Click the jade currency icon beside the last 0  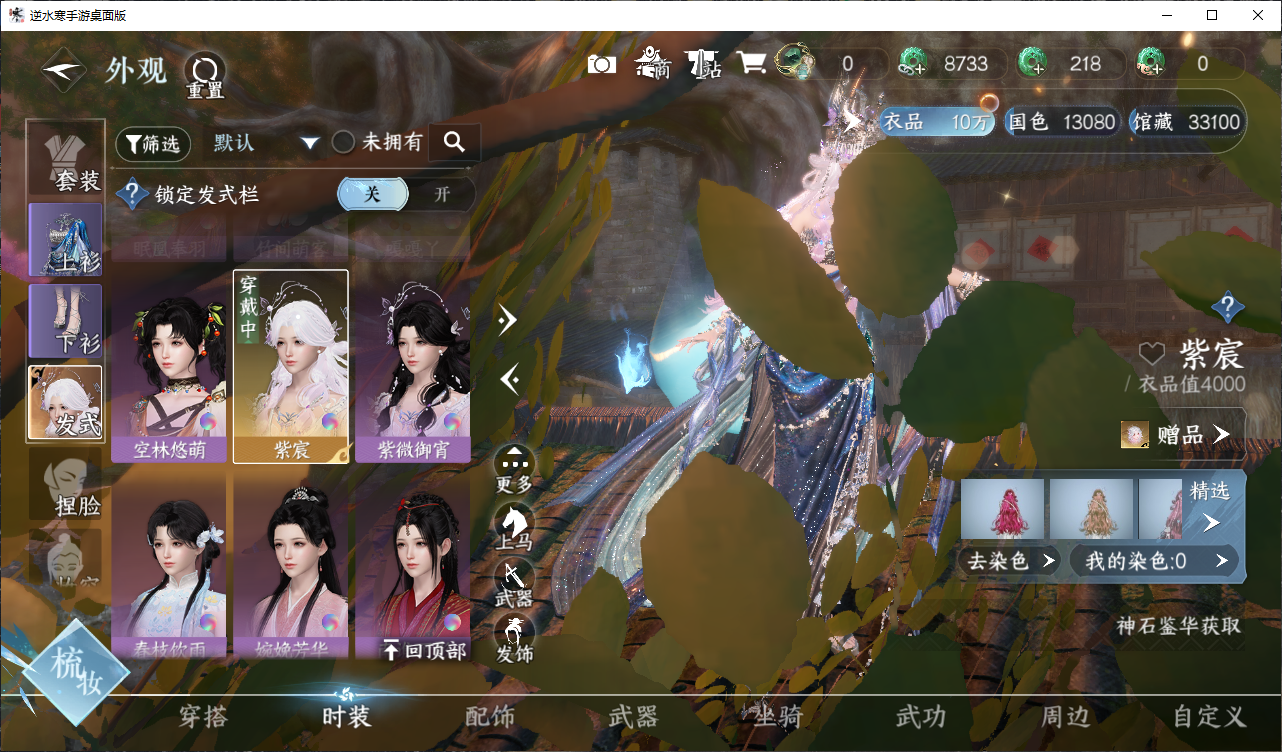[x=1151, y=64]
